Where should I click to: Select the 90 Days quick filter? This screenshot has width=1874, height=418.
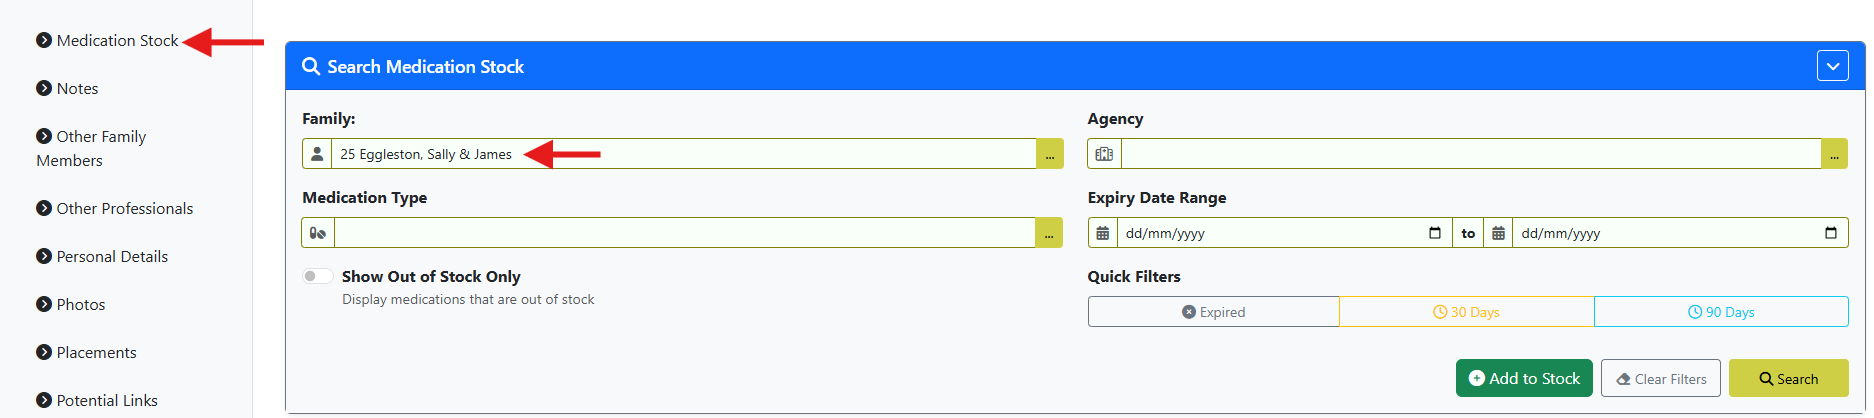pyautogui.click(x=1721, y=312)
